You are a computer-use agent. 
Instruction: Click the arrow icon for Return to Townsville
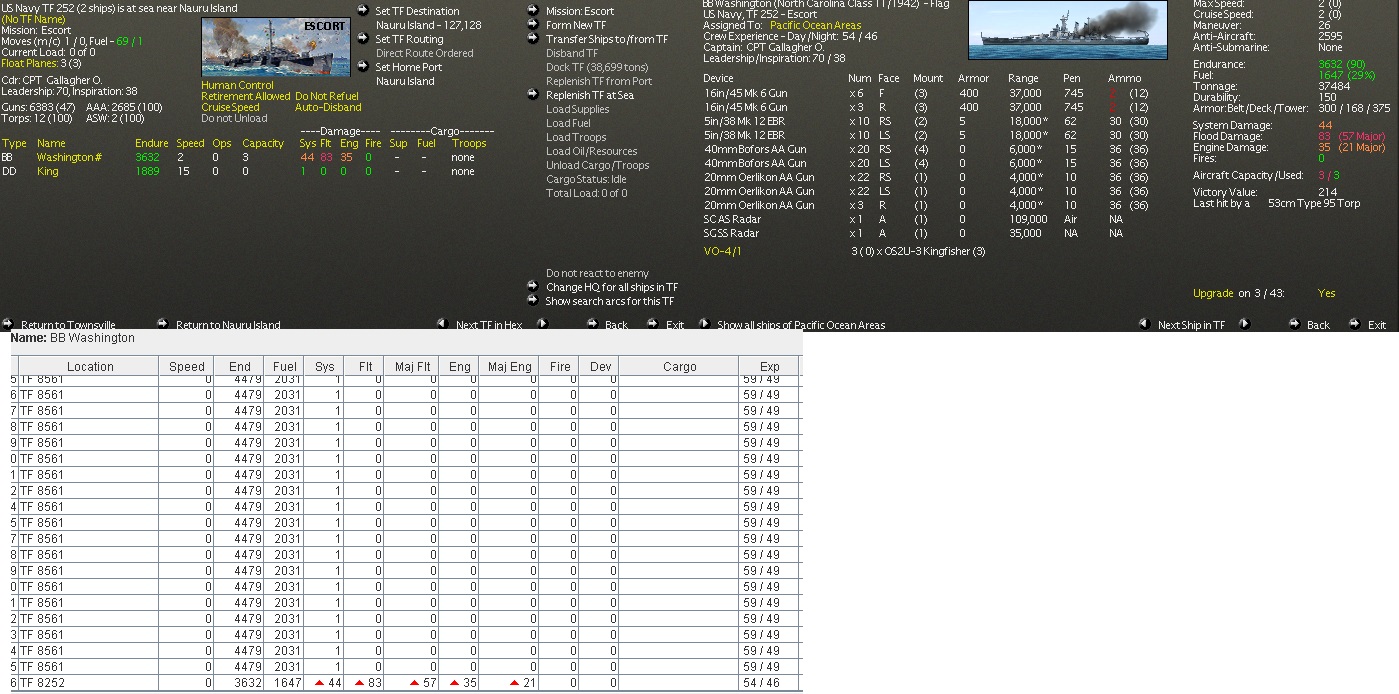pos(8,324)
